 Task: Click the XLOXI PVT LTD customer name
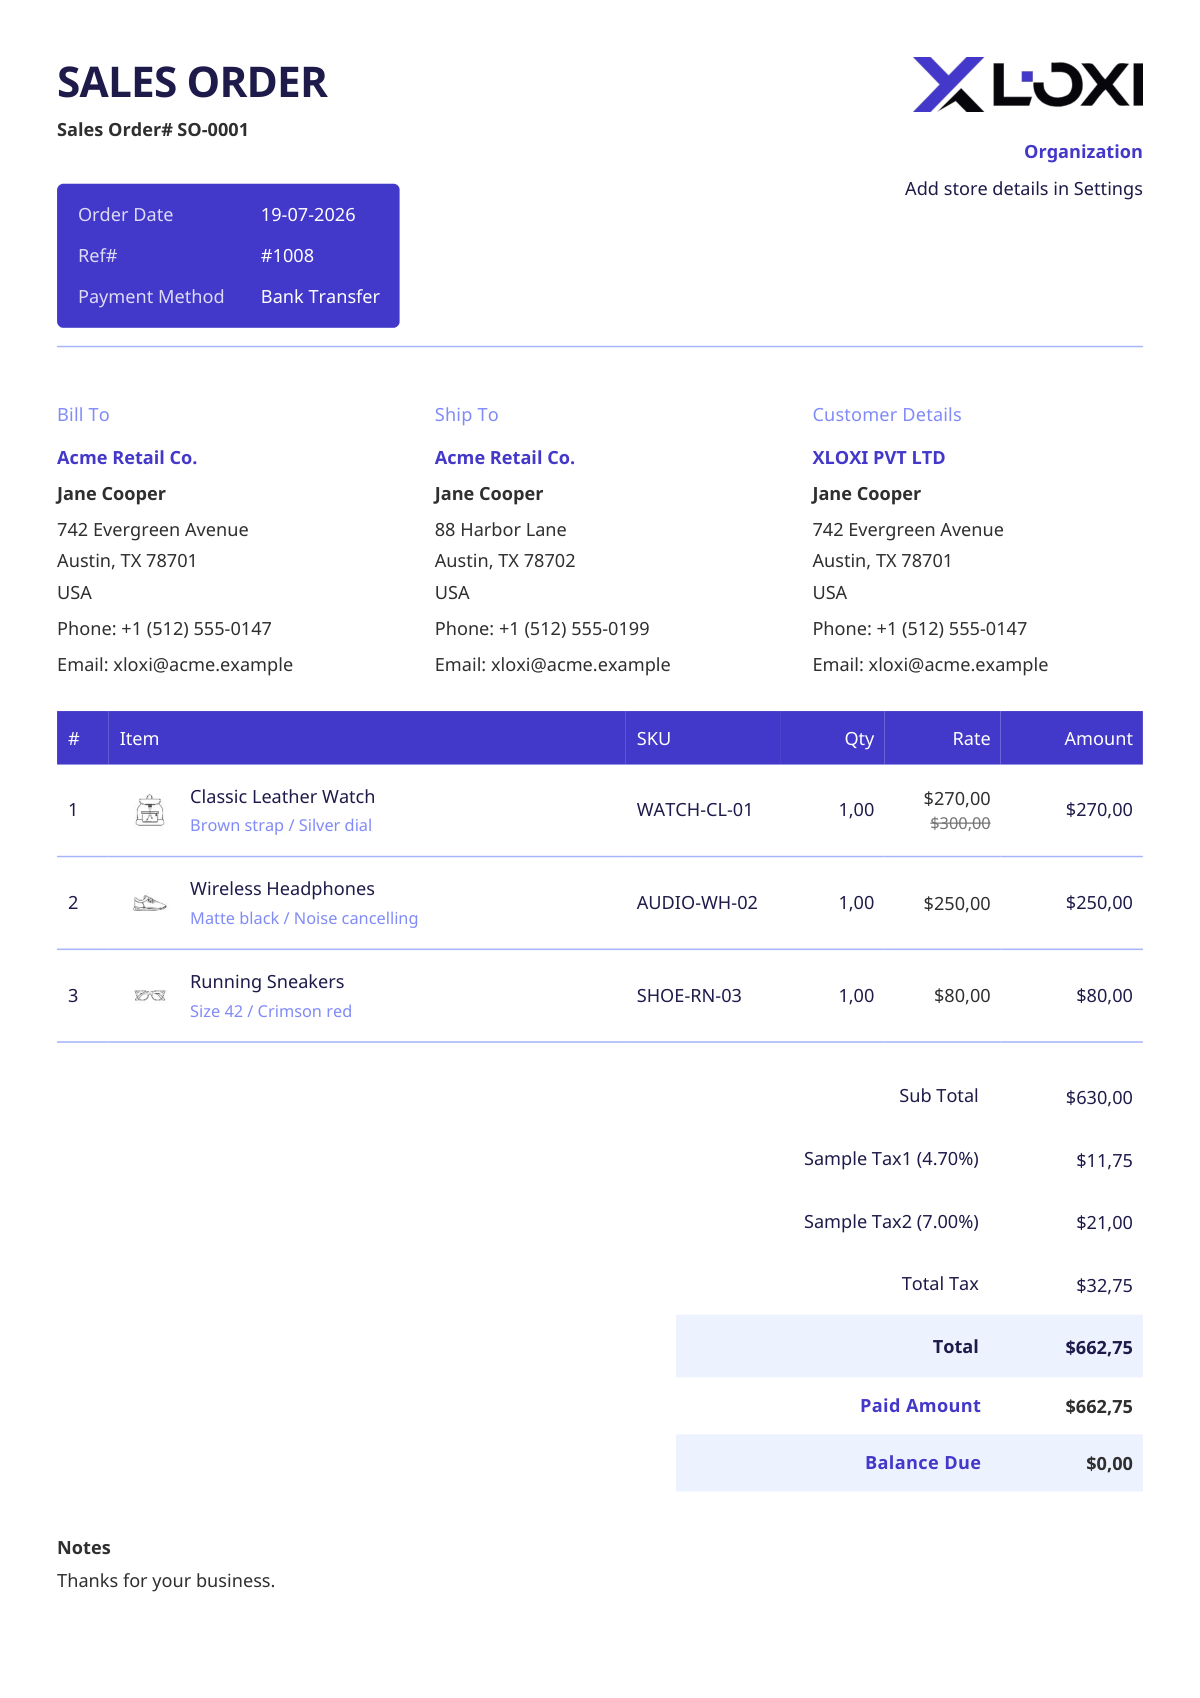click(x=879, y=457)
